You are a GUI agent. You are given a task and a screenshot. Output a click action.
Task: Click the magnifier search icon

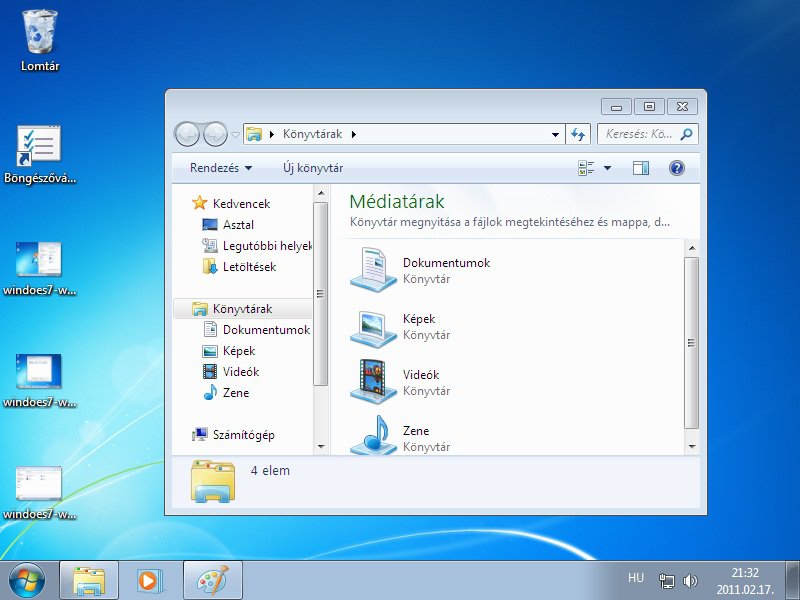[687, 134]
